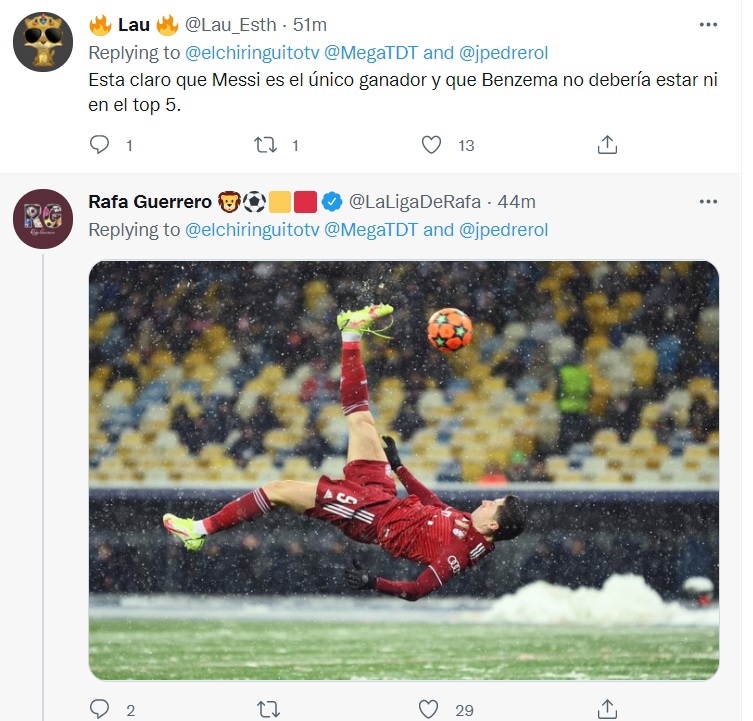Retweet Rafa Guerrero's photo tweet
The width and height of the screenshot is (753, 721).
pyautogui.click(x=268, y=709)
